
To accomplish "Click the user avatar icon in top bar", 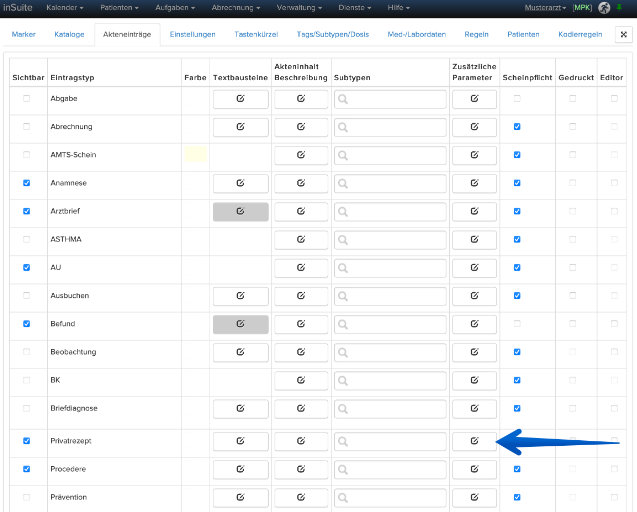I will (604, 8).
